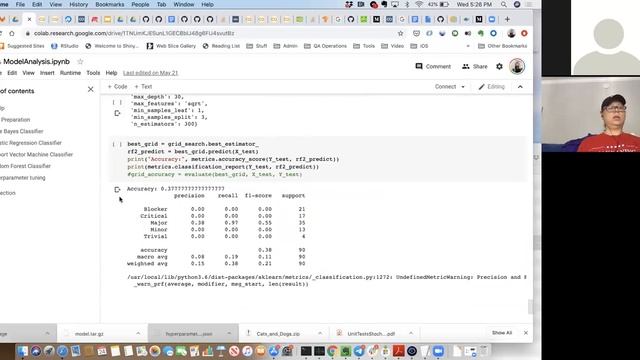Bookmark this page with star icon
Viewport: 640px width, 360px height.
pyautogui.click(x=400, y=33)
